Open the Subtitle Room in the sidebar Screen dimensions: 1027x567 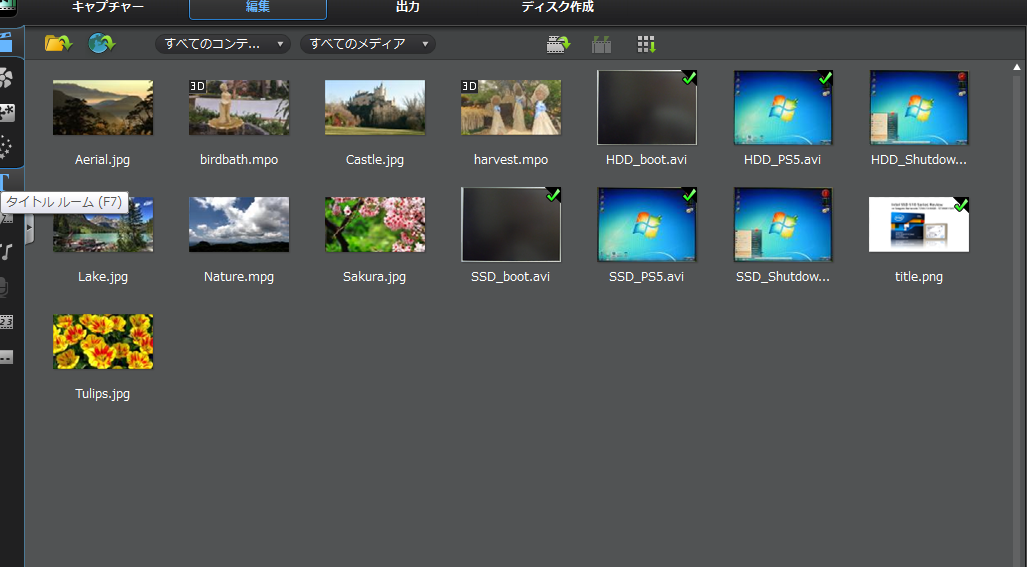coord(6,357)
